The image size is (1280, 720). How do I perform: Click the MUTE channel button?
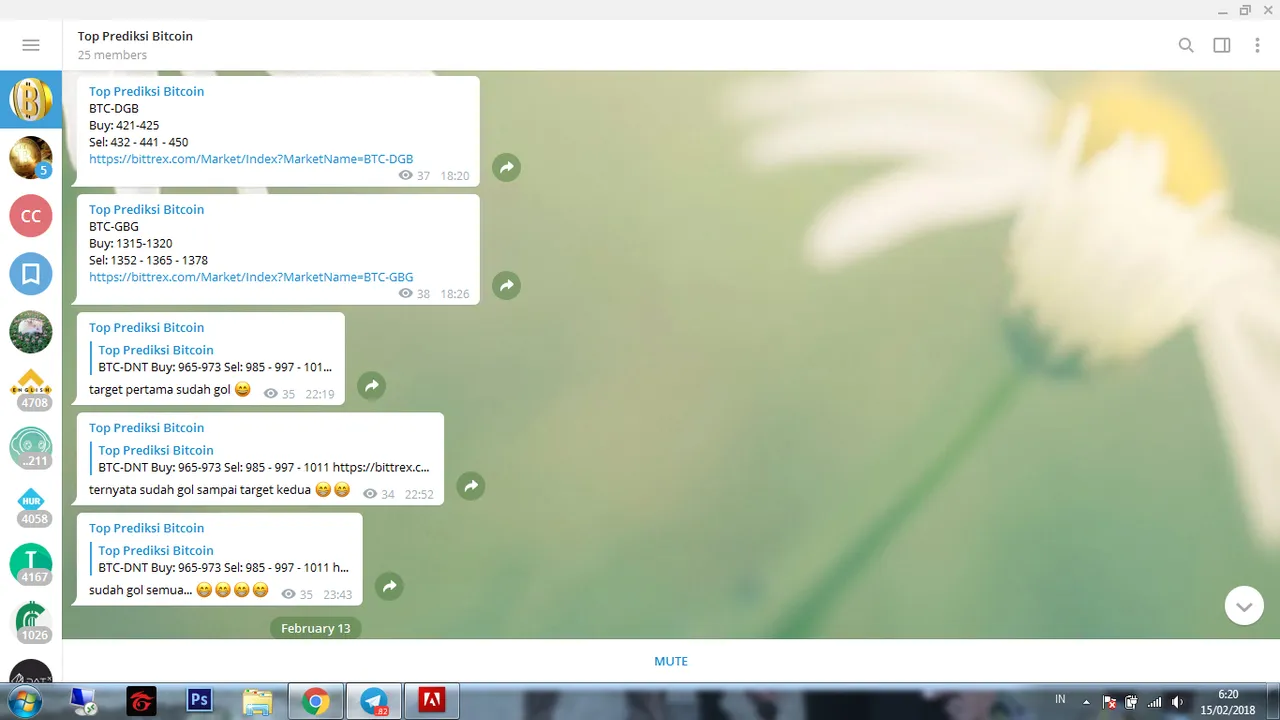point(671,661)
